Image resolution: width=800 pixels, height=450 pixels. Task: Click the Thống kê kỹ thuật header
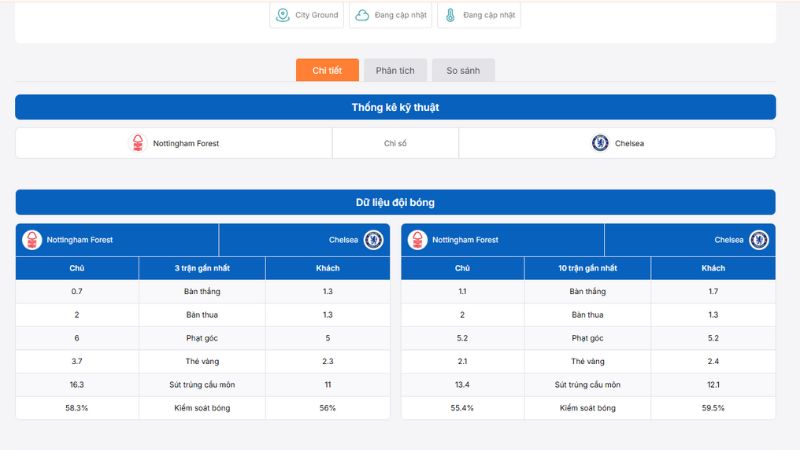(x=395, y=107)
